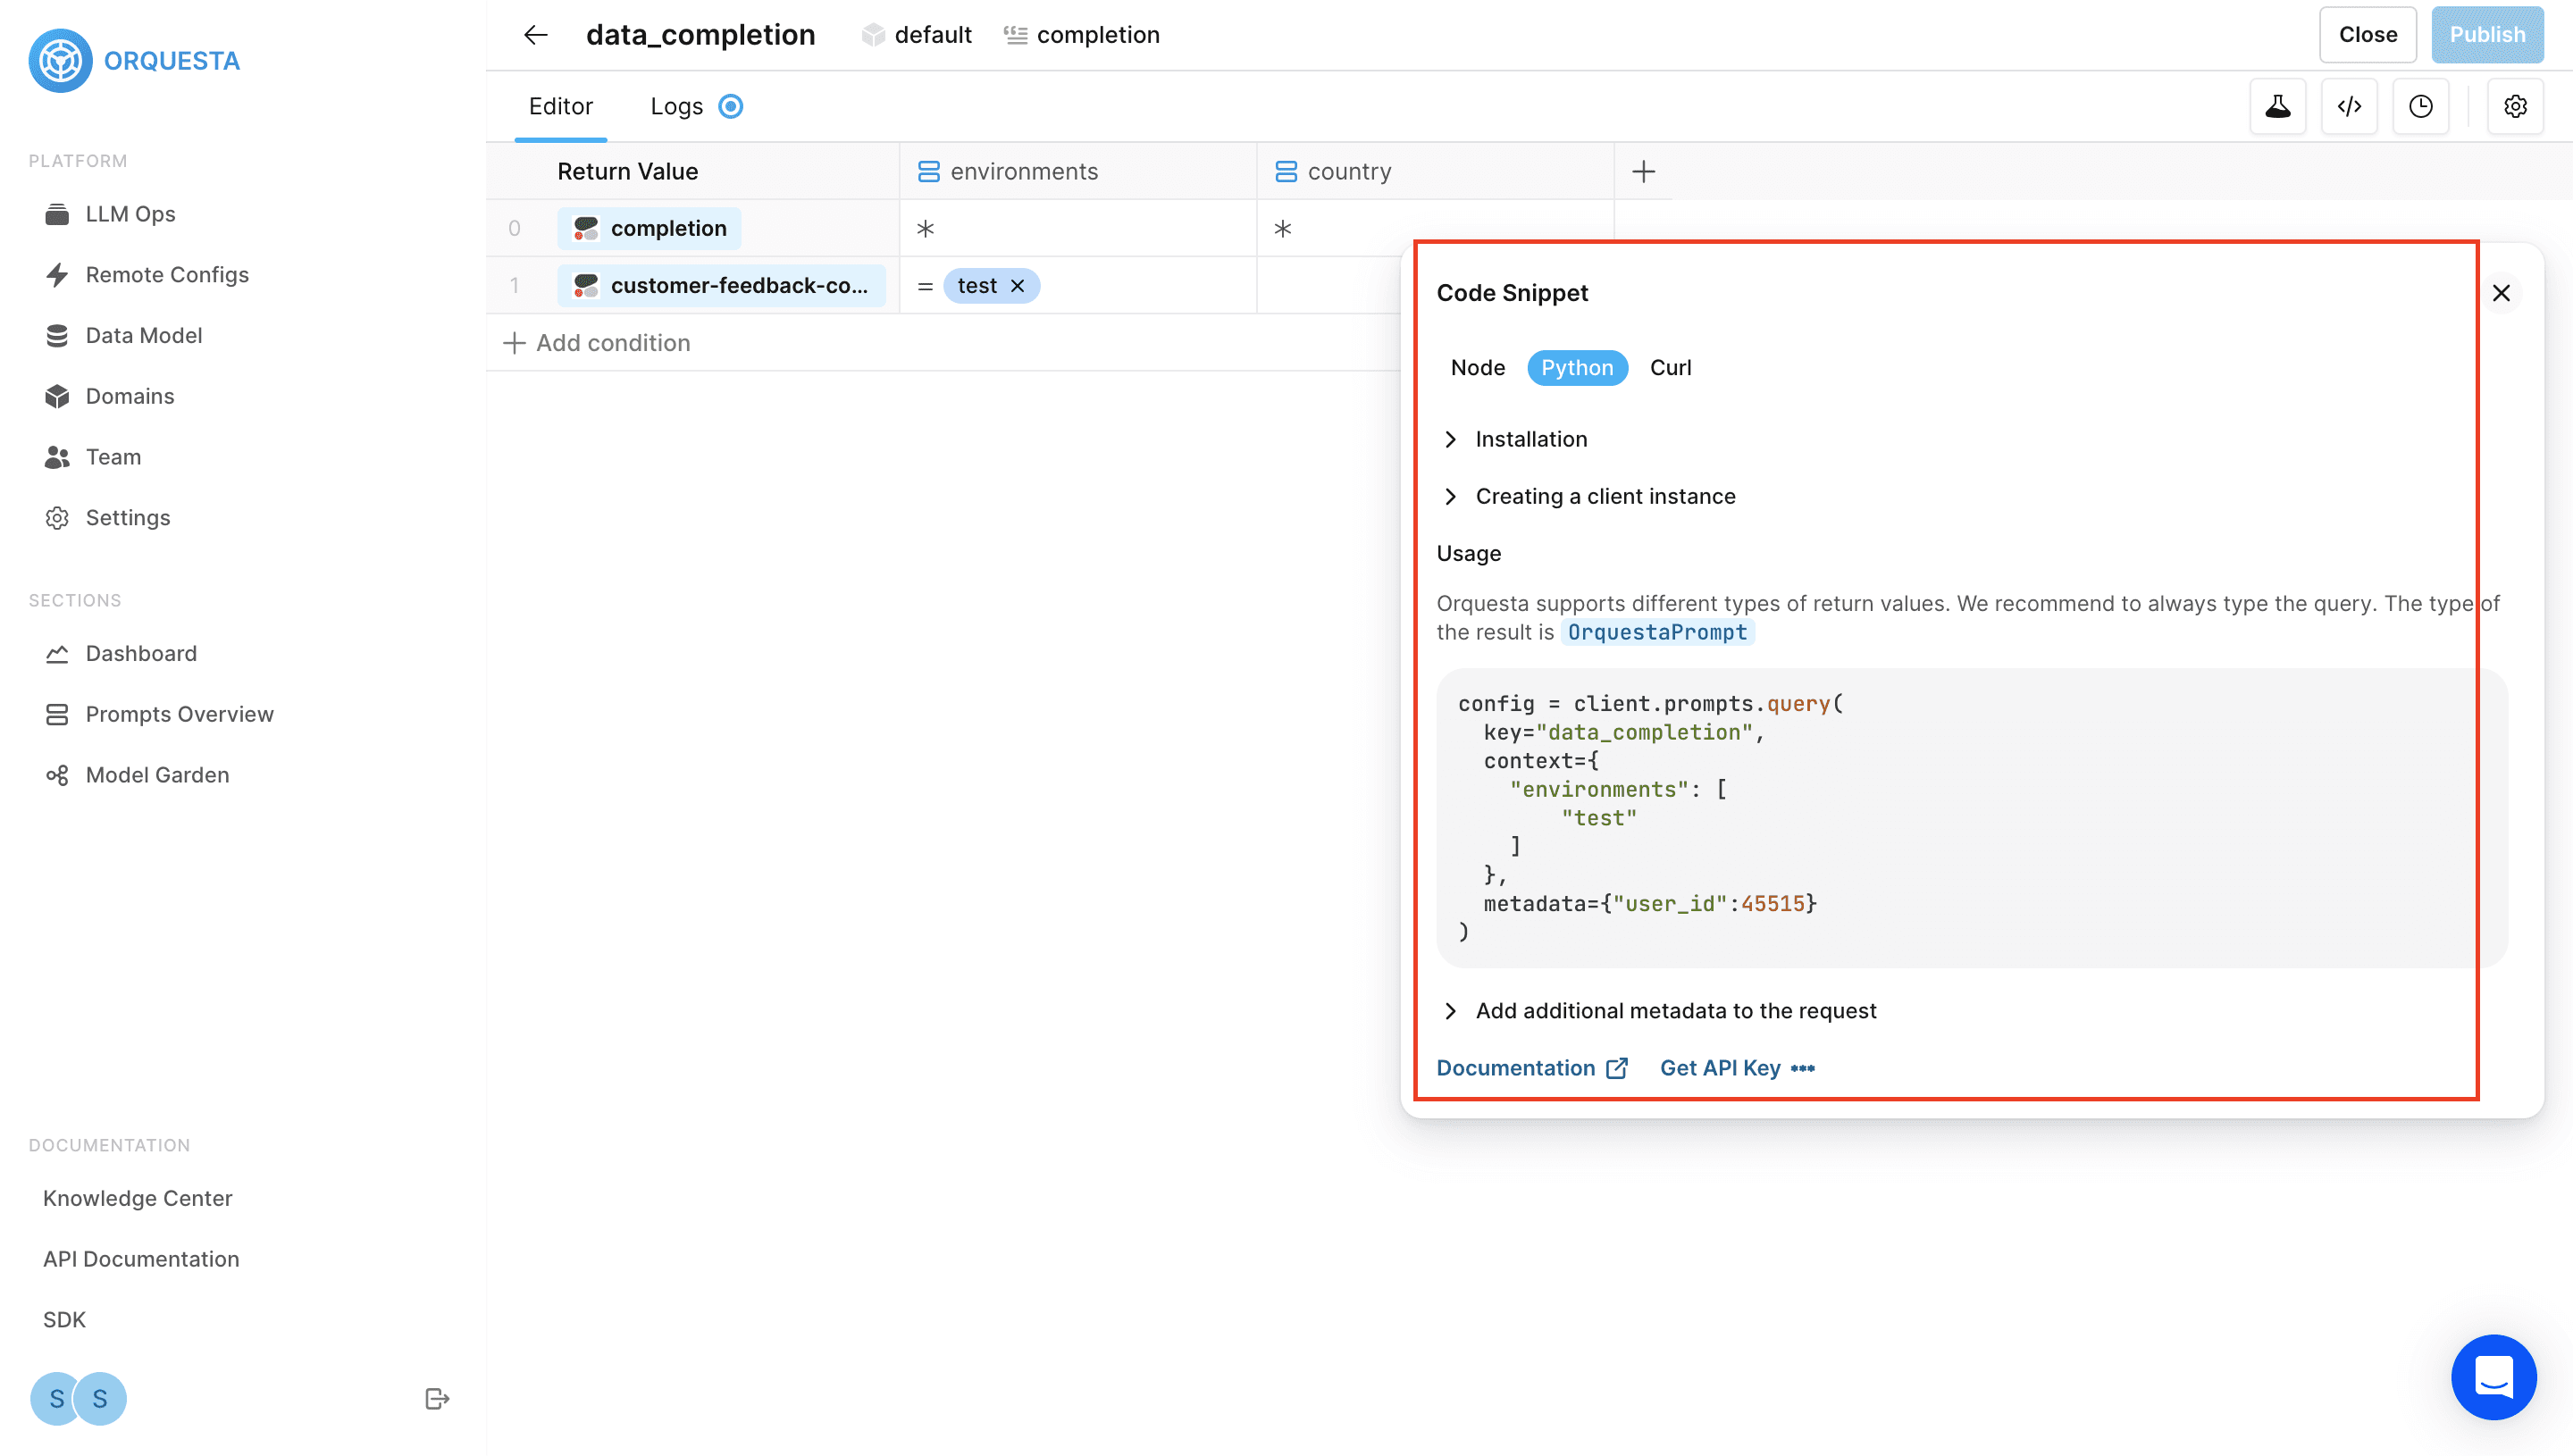Click the logout icon at bottom left
2573x1456 pixels.
[x=437, y=1398]
